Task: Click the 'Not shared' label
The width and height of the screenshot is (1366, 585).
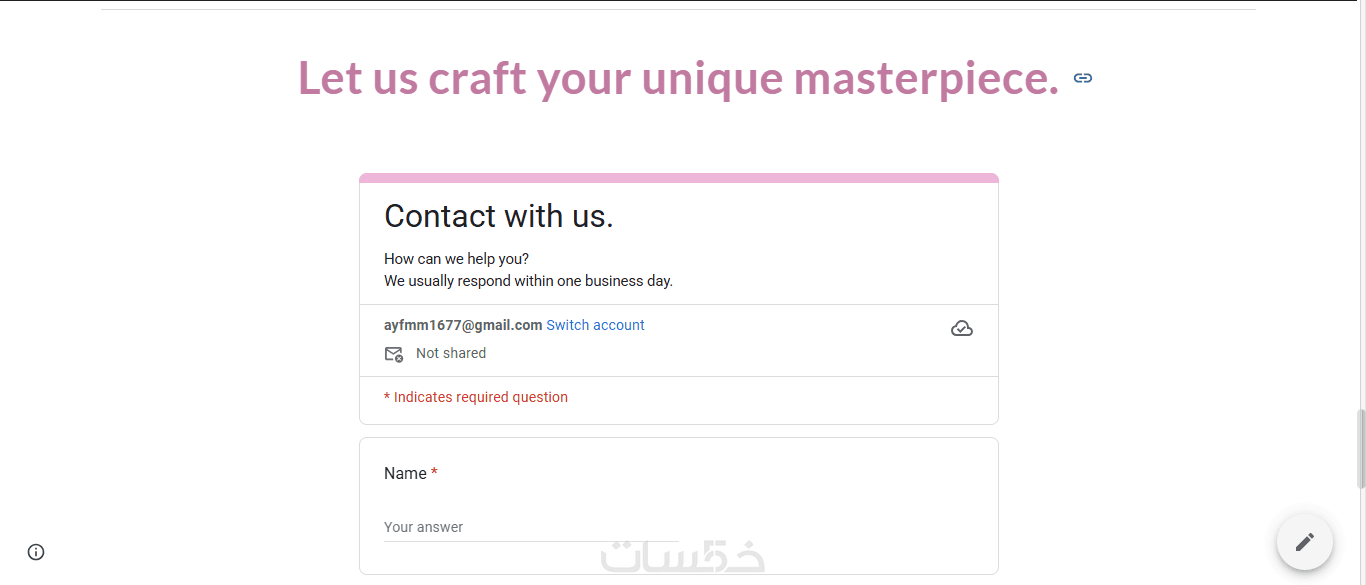Action: pyautogui.click(x=451, y=353)
